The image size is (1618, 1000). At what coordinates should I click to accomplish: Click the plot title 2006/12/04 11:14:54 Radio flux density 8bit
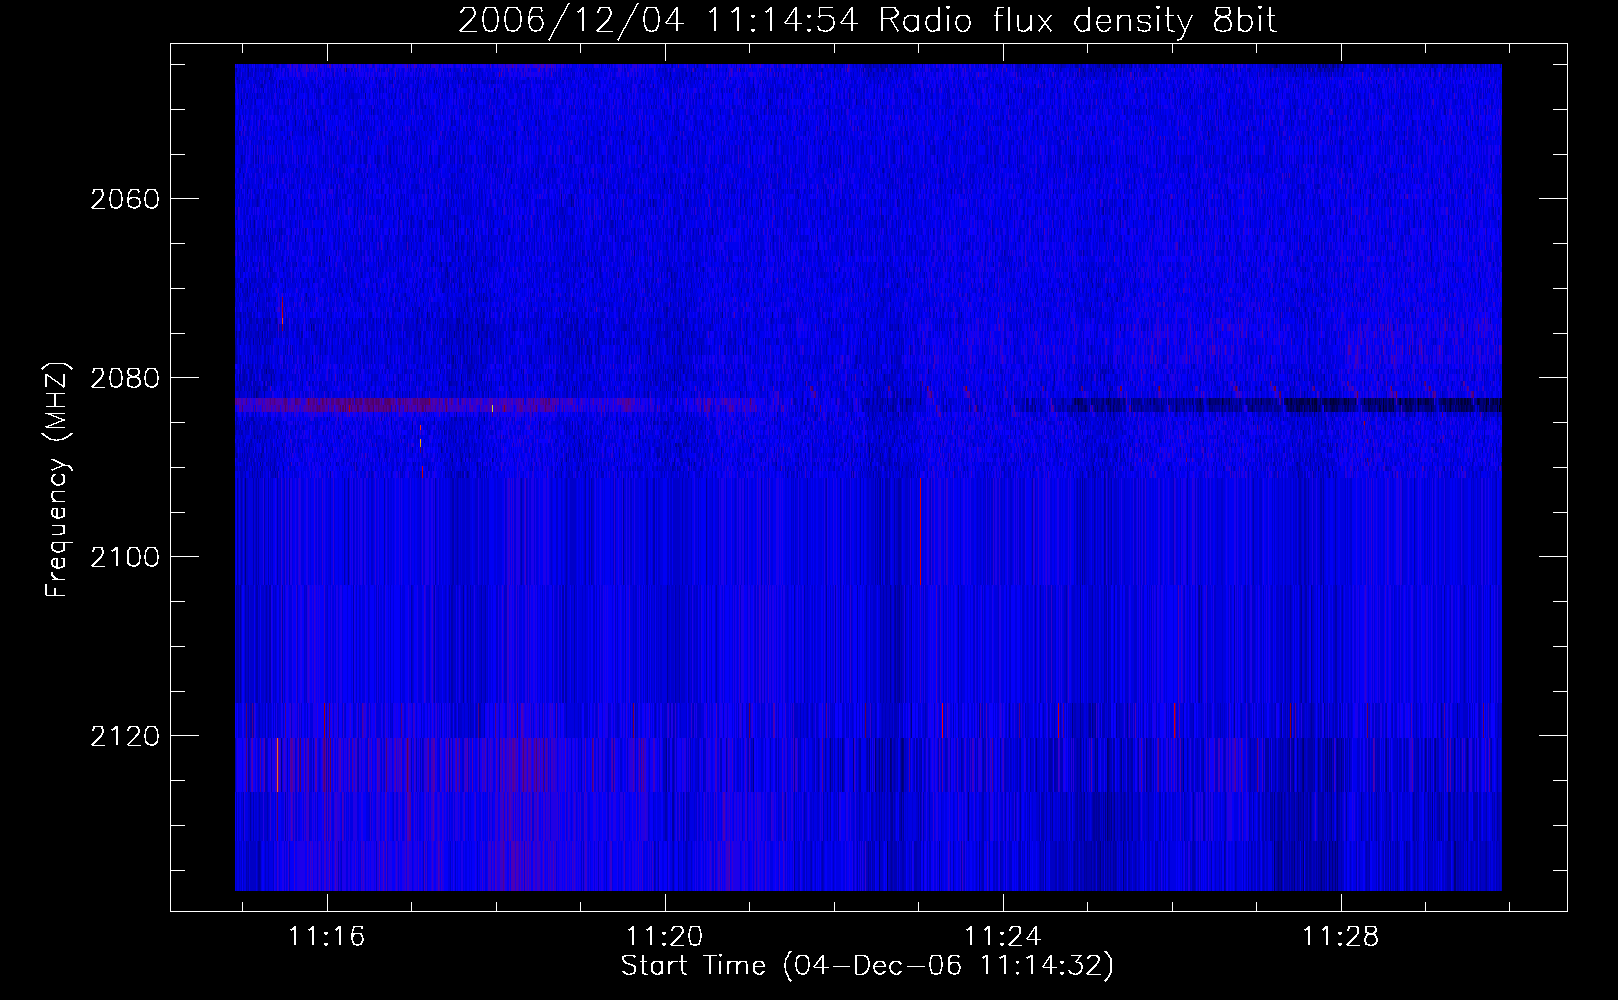[x=867, y=21]
